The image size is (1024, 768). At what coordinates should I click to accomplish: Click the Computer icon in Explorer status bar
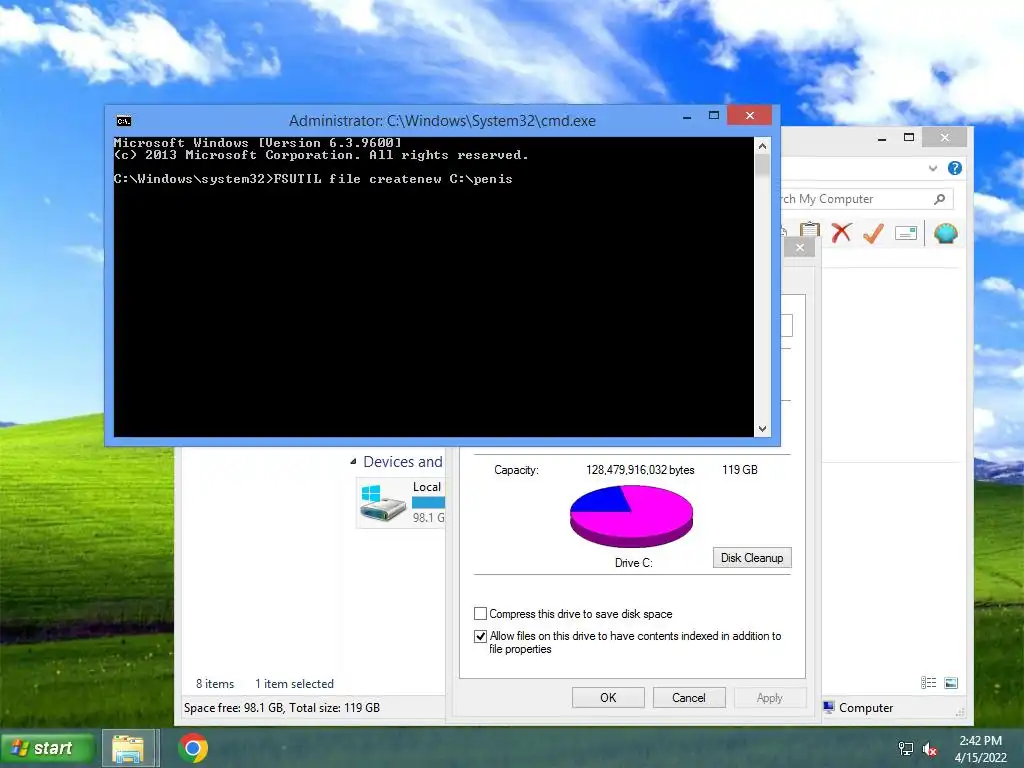829,707
